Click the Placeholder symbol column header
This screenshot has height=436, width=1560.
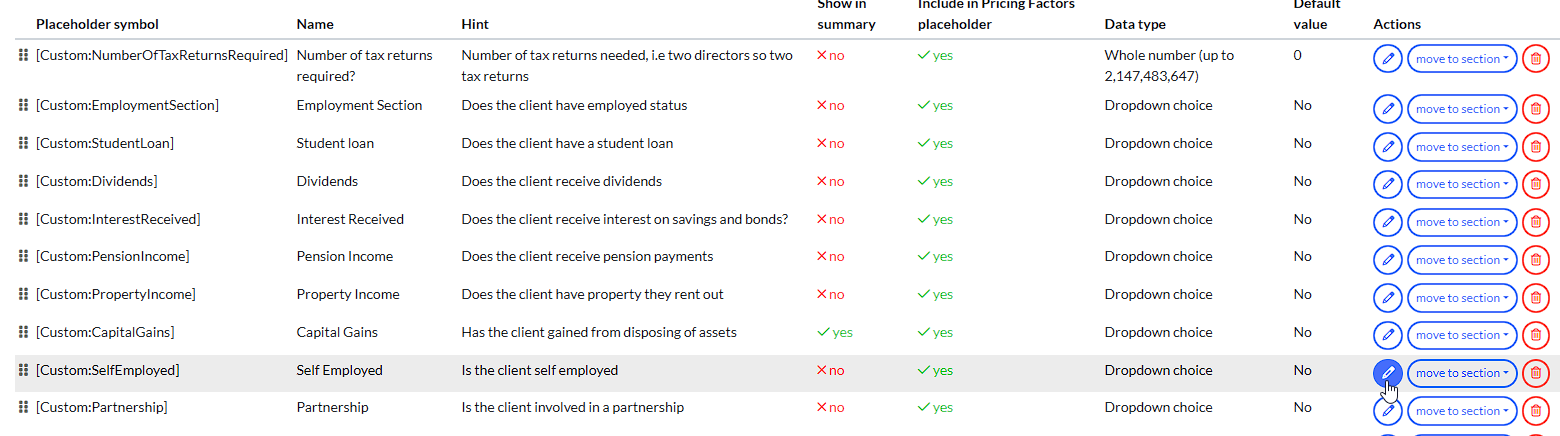pyautogui.click(x=97, y=24)
